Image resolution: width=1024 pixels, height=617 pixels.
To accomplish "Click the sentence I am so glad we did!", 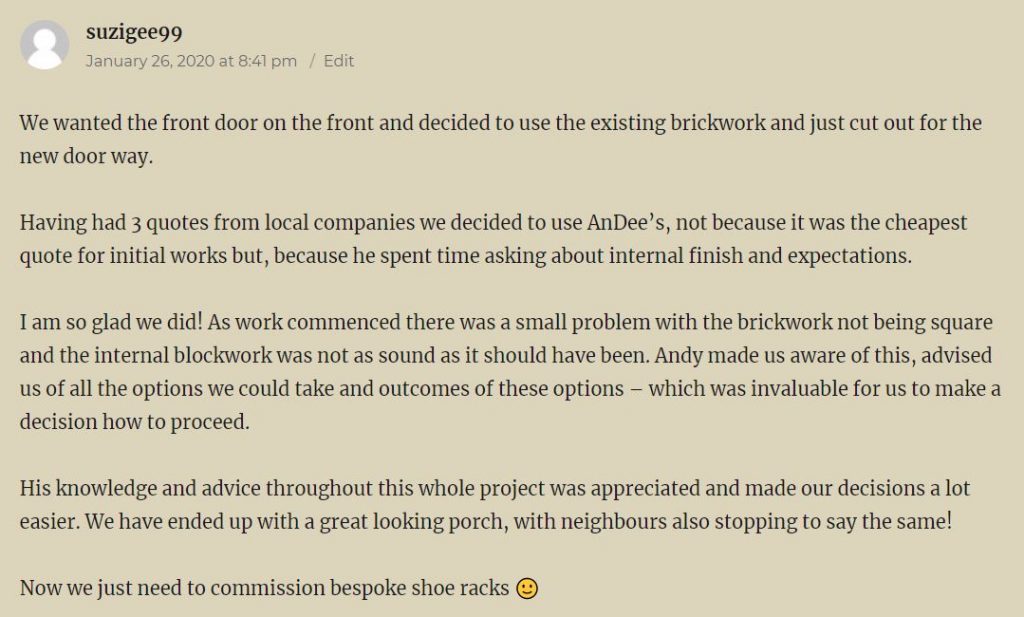I will [111, 323].
